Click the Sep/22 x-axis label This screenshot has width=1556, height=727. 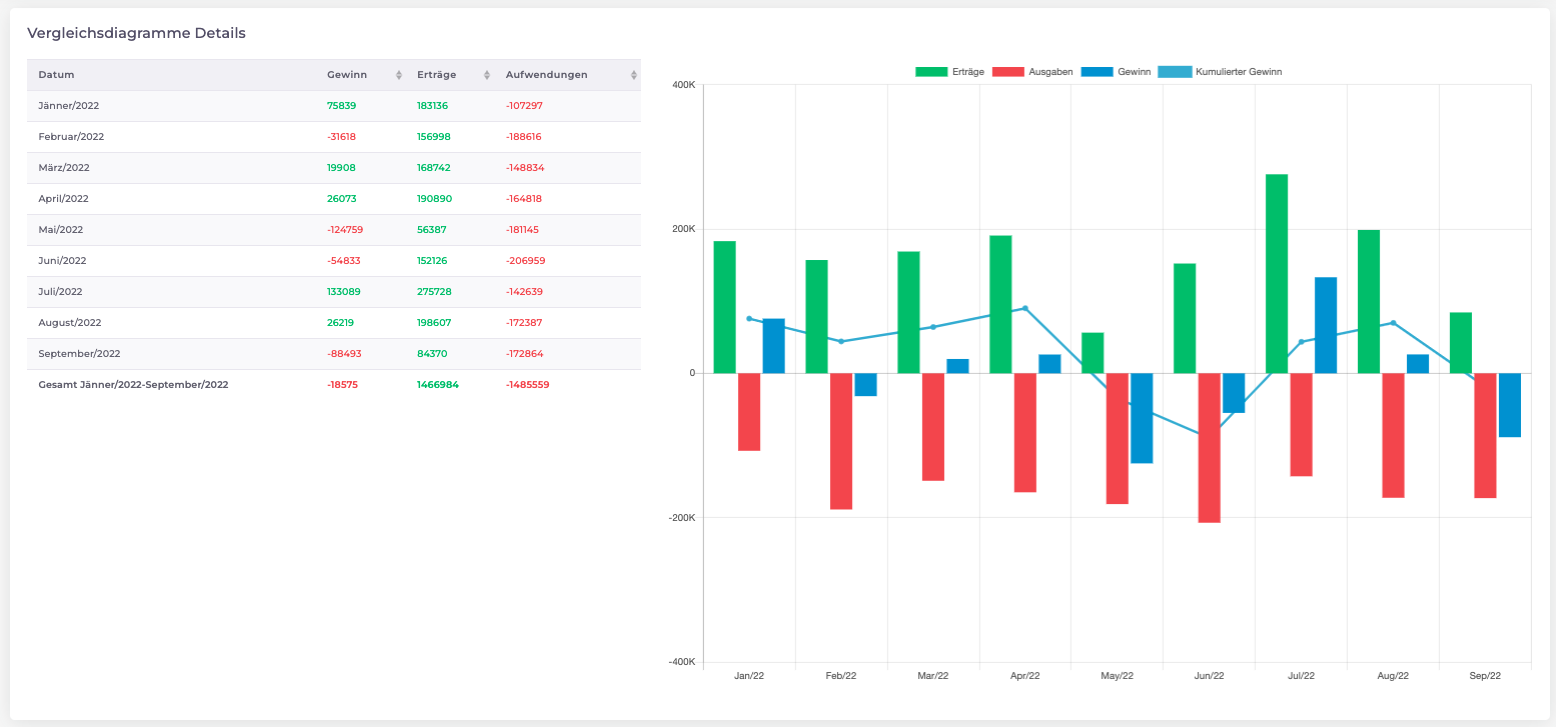coord(1485,676)
